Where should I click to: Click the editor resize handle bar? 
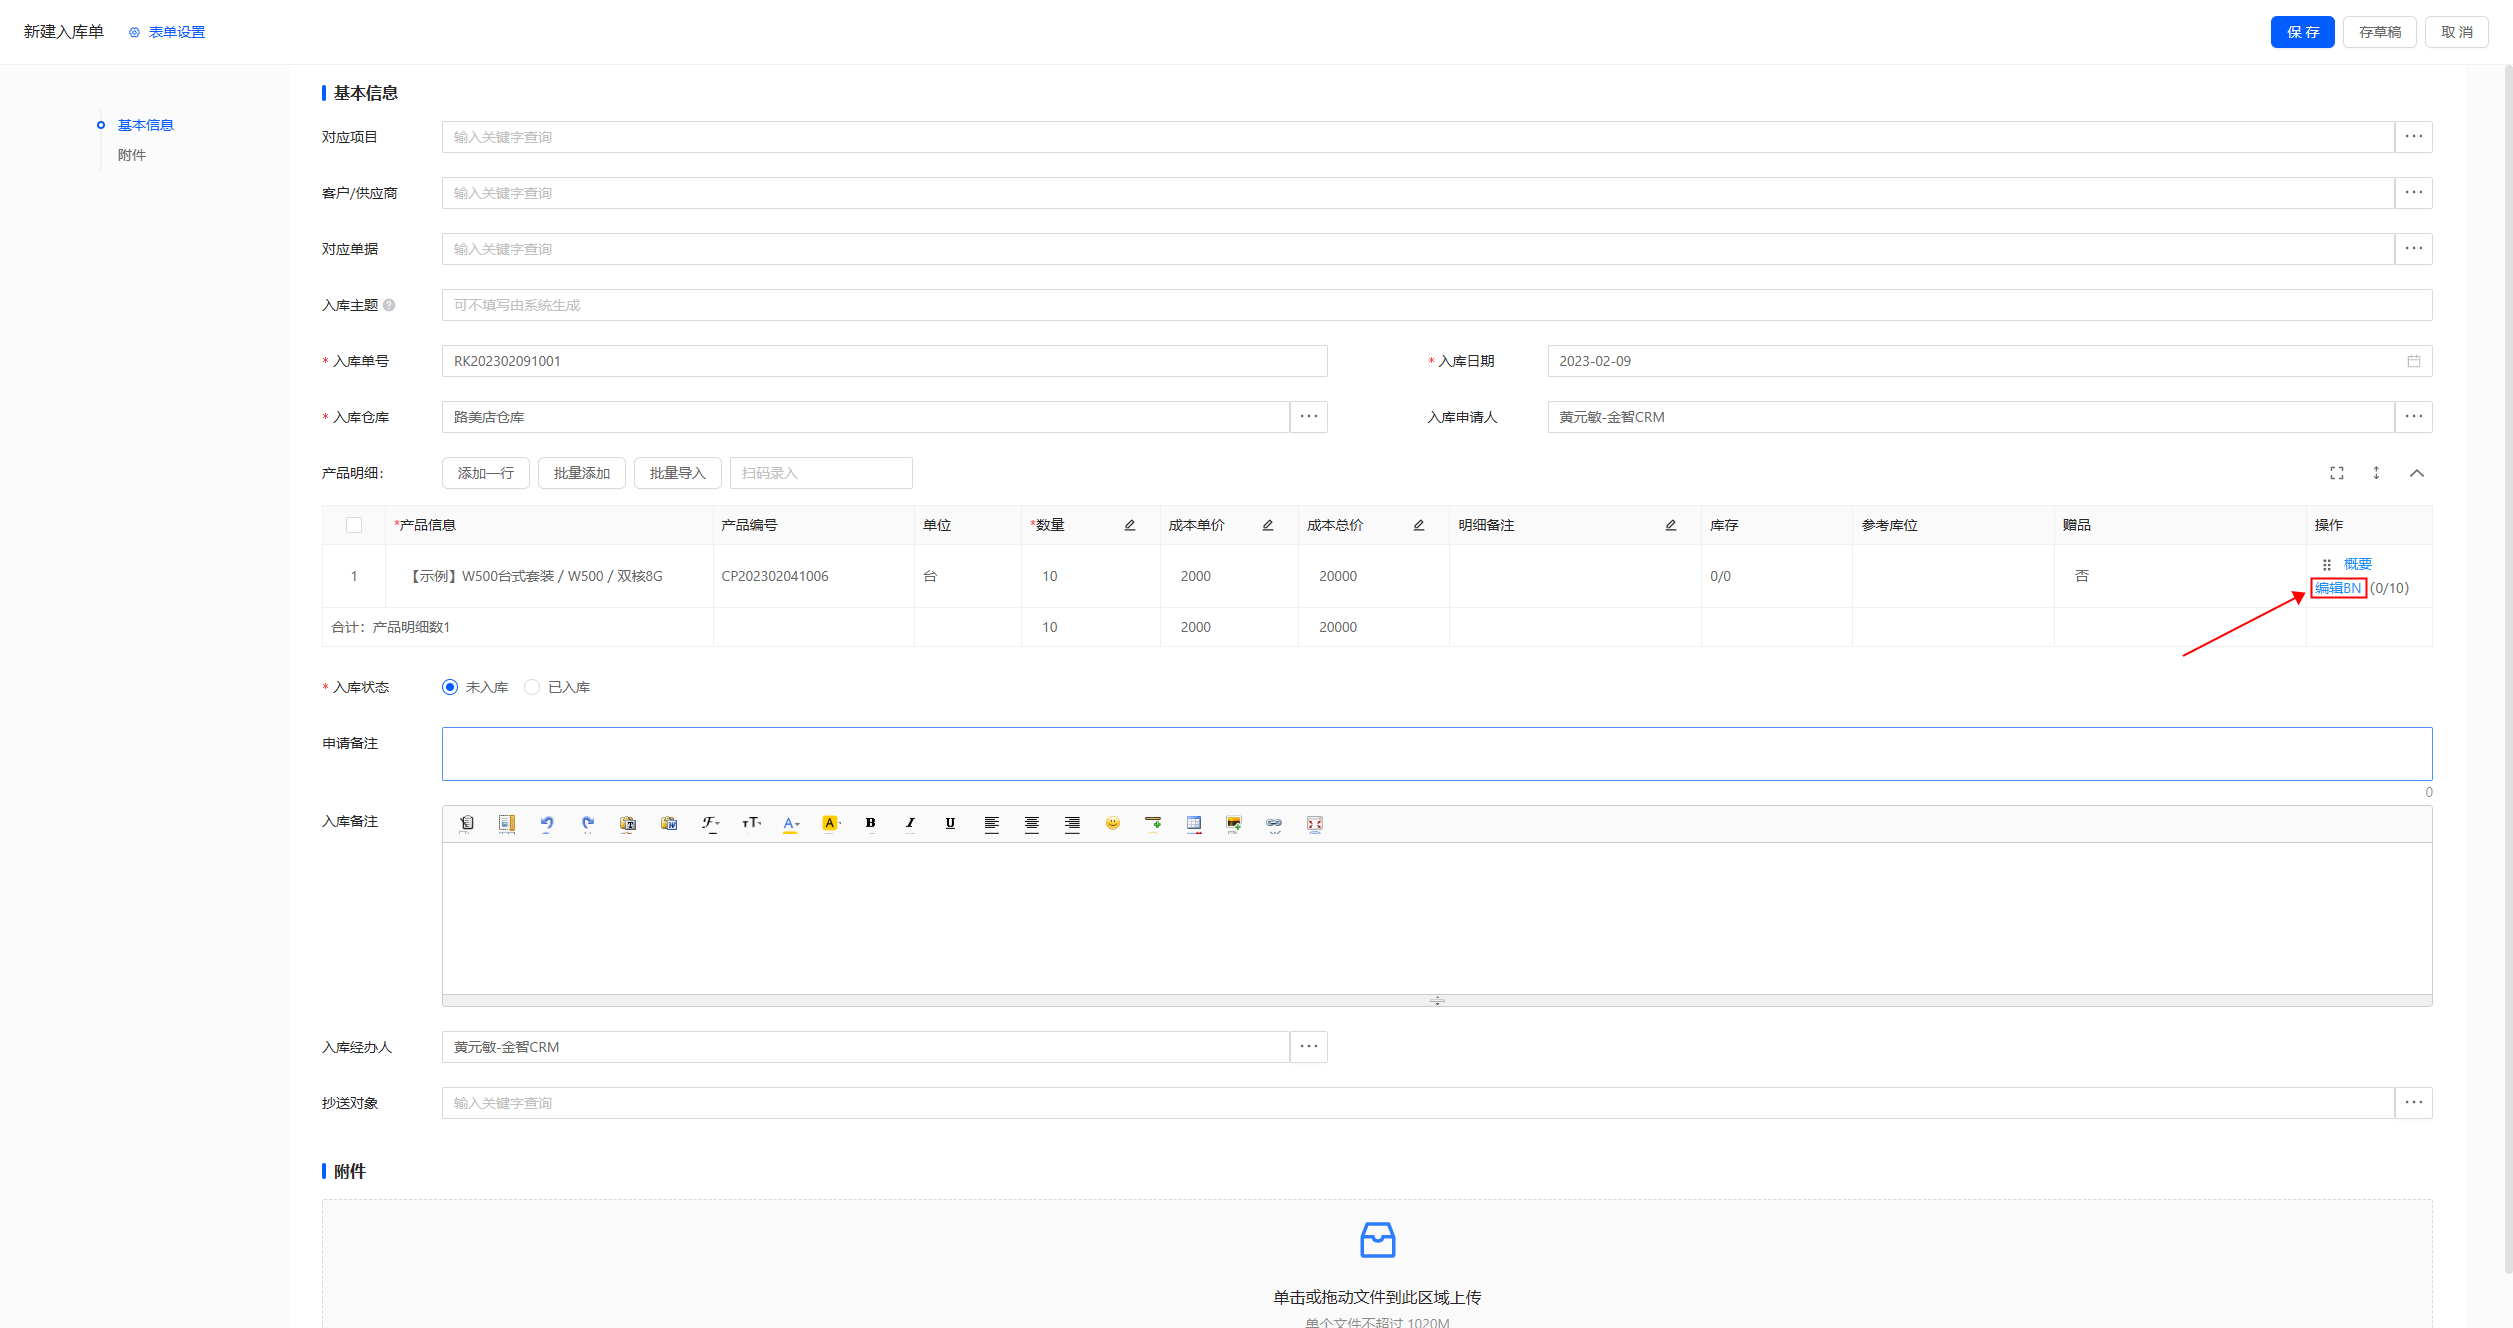(x=1437, y=1000)
